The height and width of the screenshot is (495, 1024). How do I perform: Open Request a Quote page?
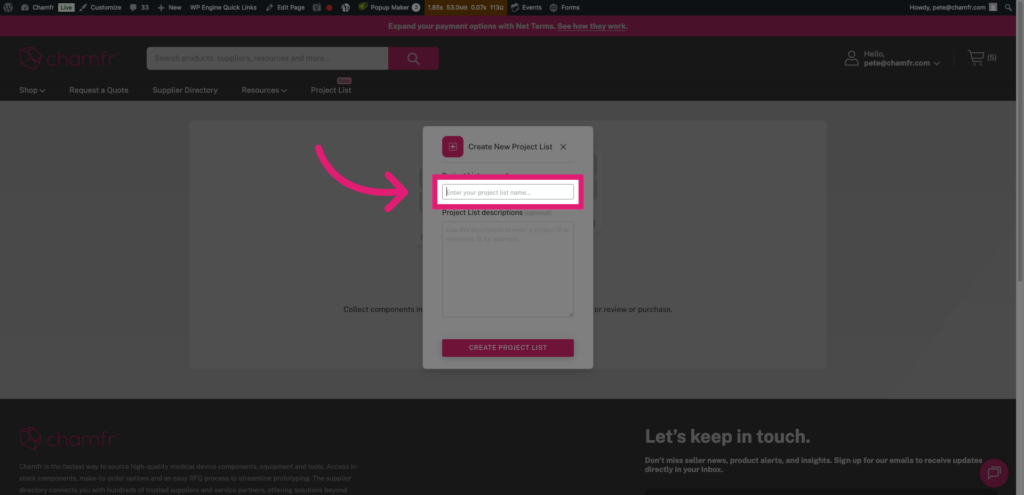pyautogui.click(x=99, y=90)
